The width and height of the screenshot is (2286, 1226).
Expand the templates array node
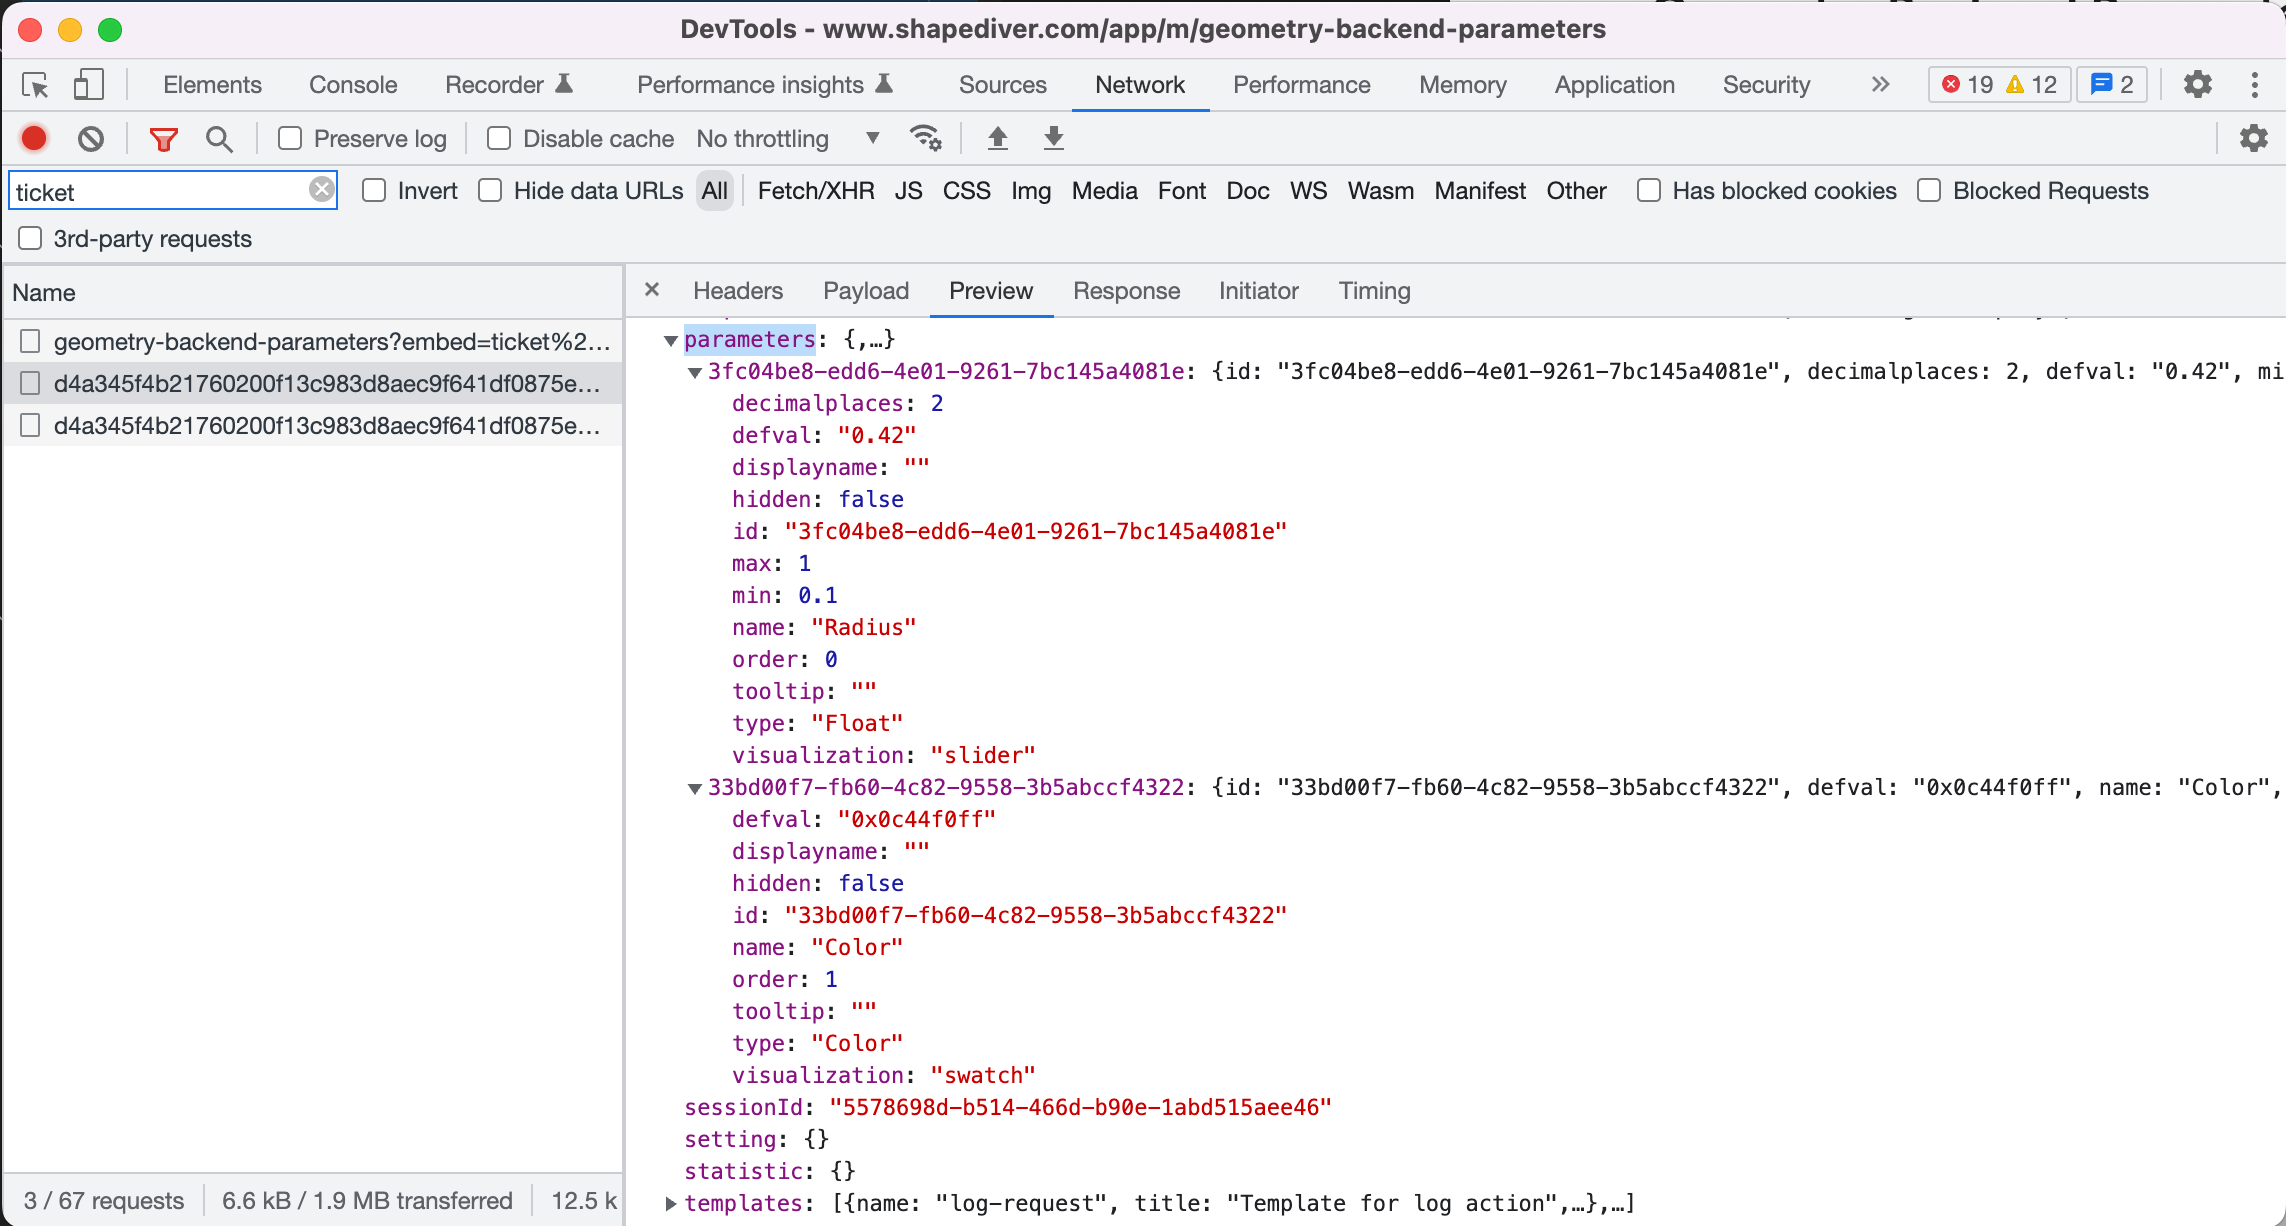click(671, 1204)
